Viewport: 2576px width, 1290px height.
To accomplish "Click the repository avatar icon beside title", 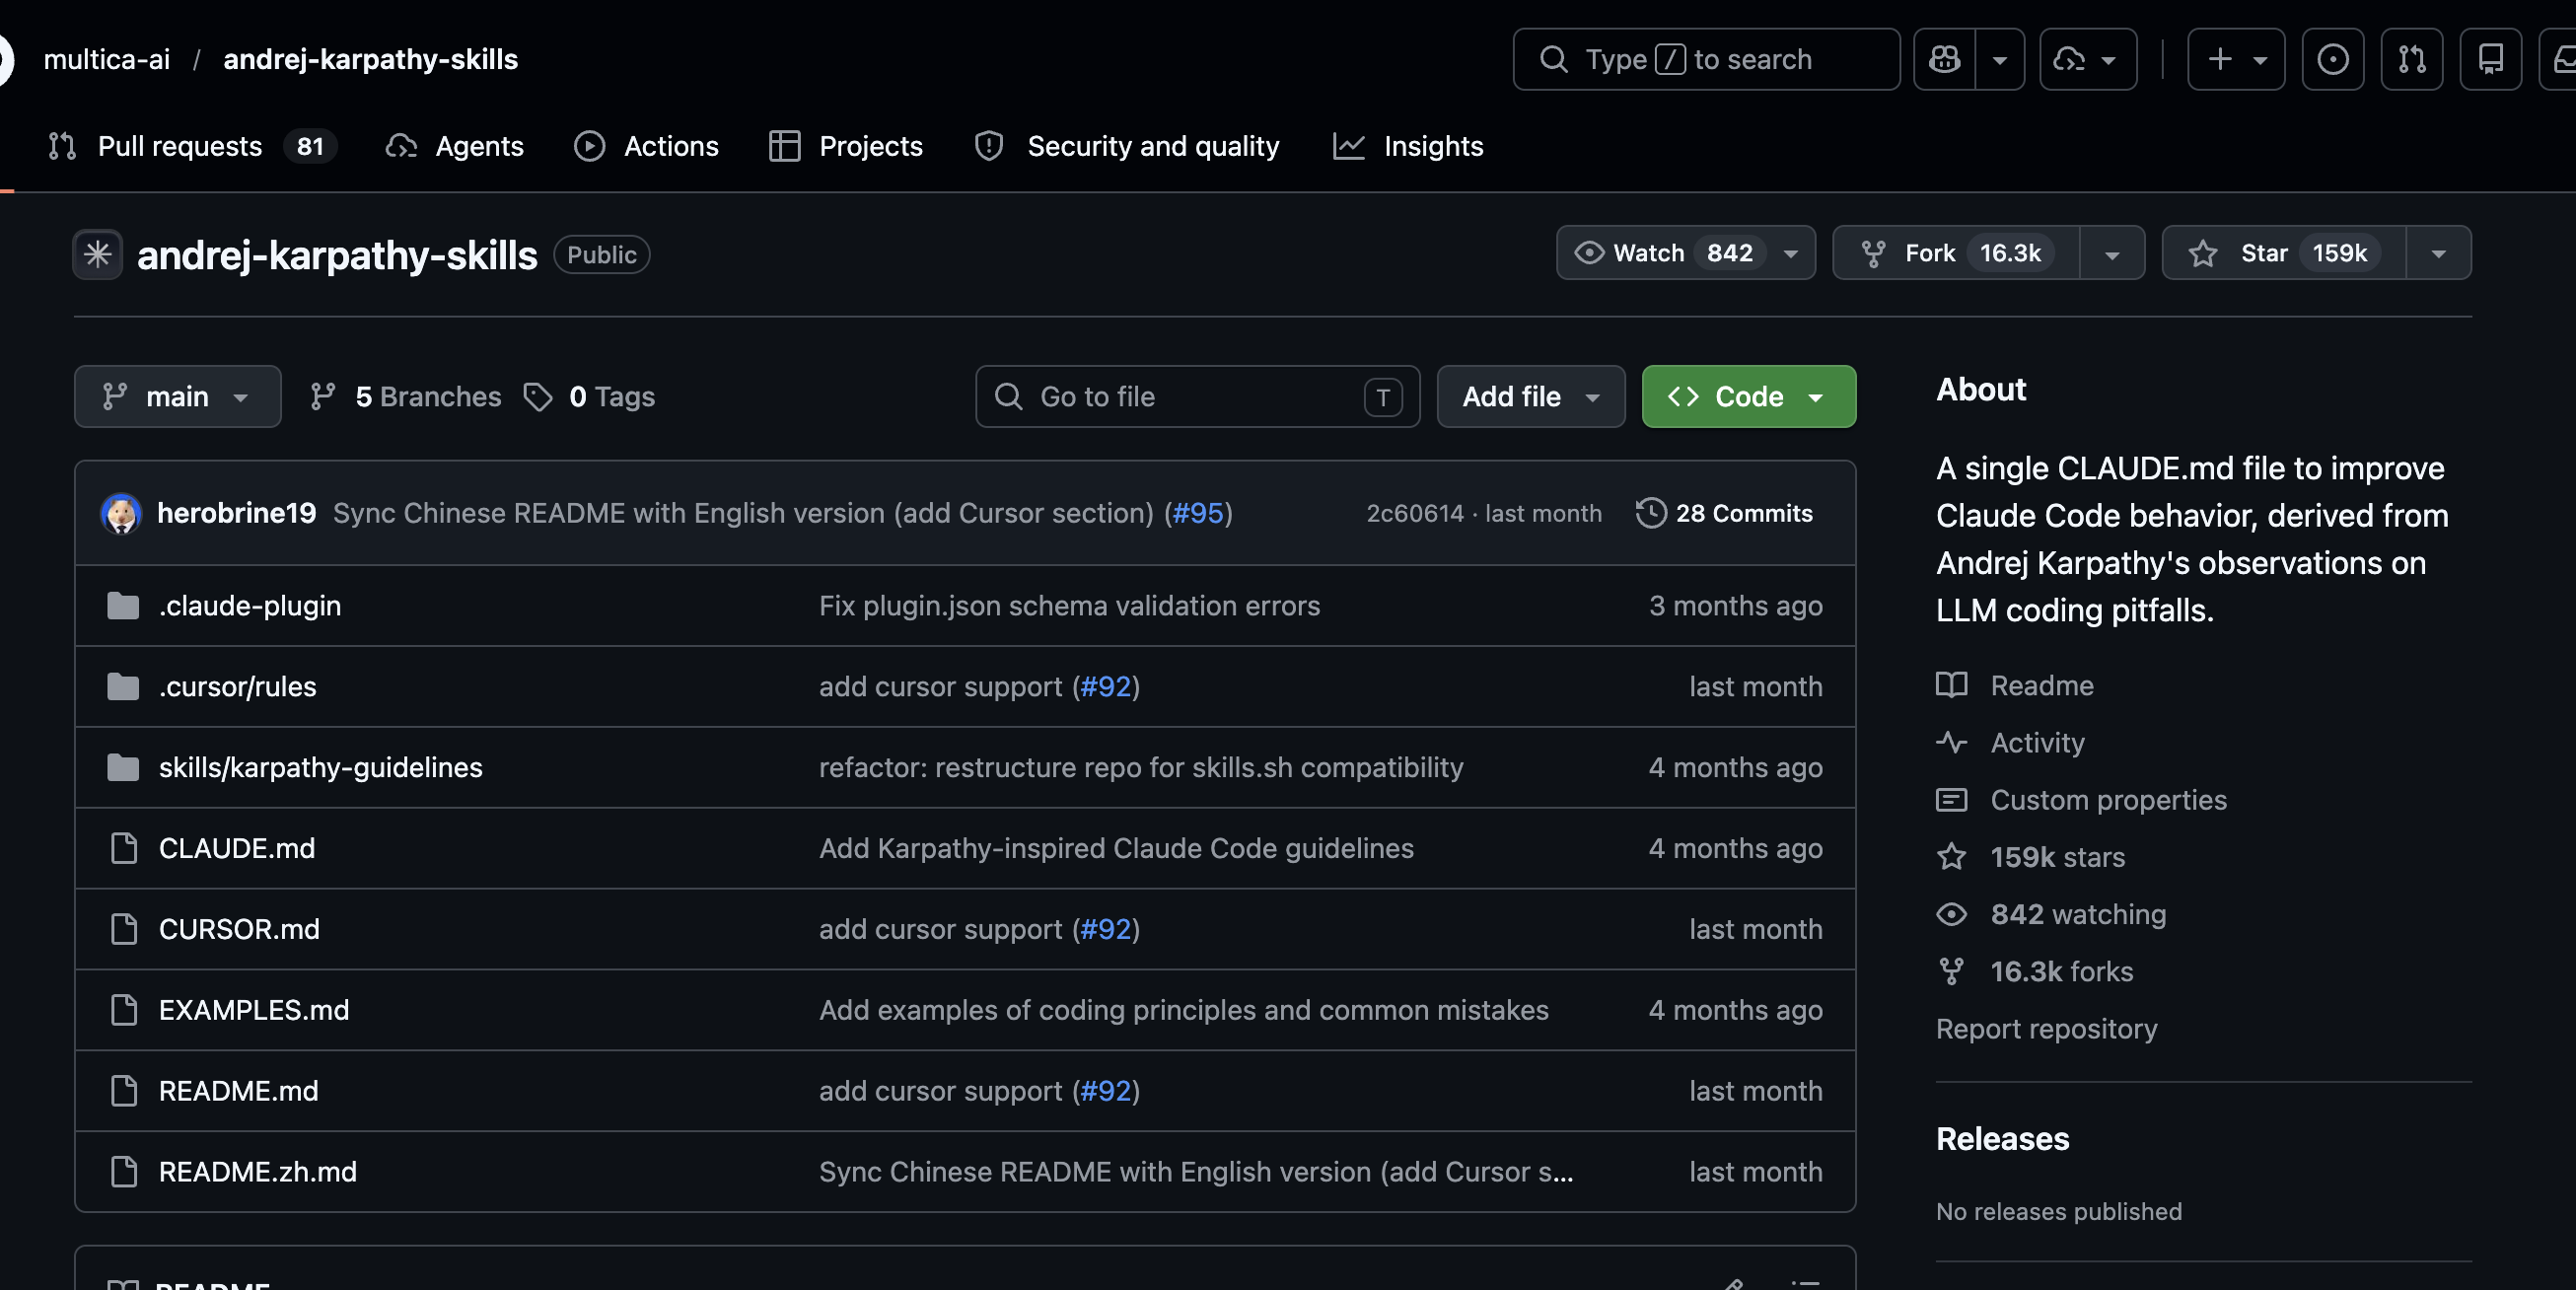I will click(97, 254).
